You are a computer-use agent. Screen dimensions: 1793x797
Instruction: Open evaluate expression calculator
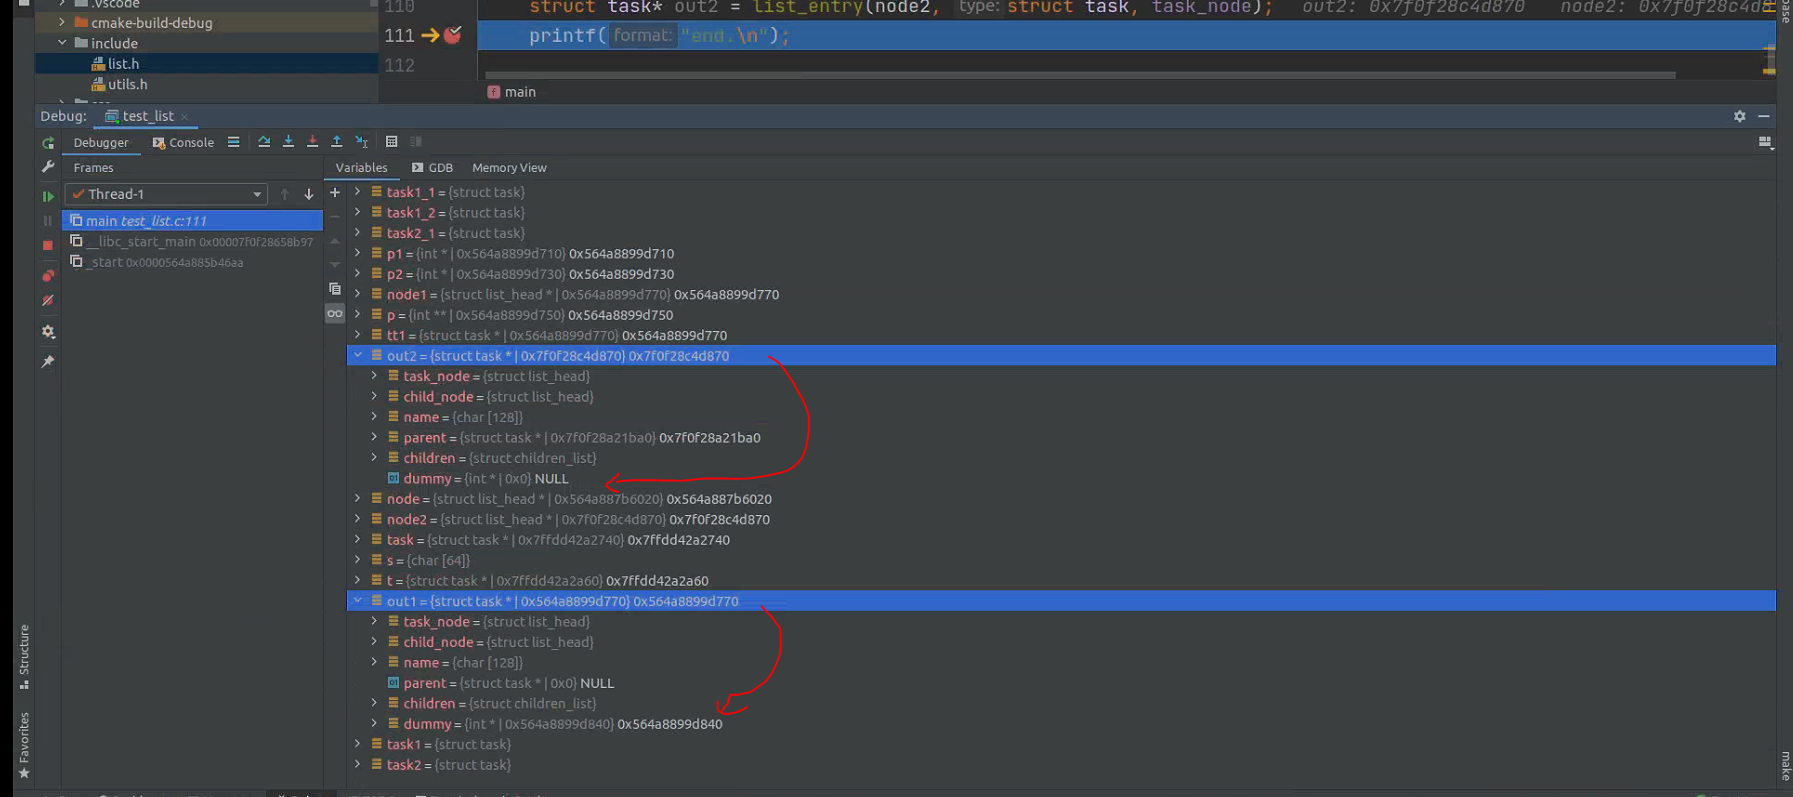point(392,142)
